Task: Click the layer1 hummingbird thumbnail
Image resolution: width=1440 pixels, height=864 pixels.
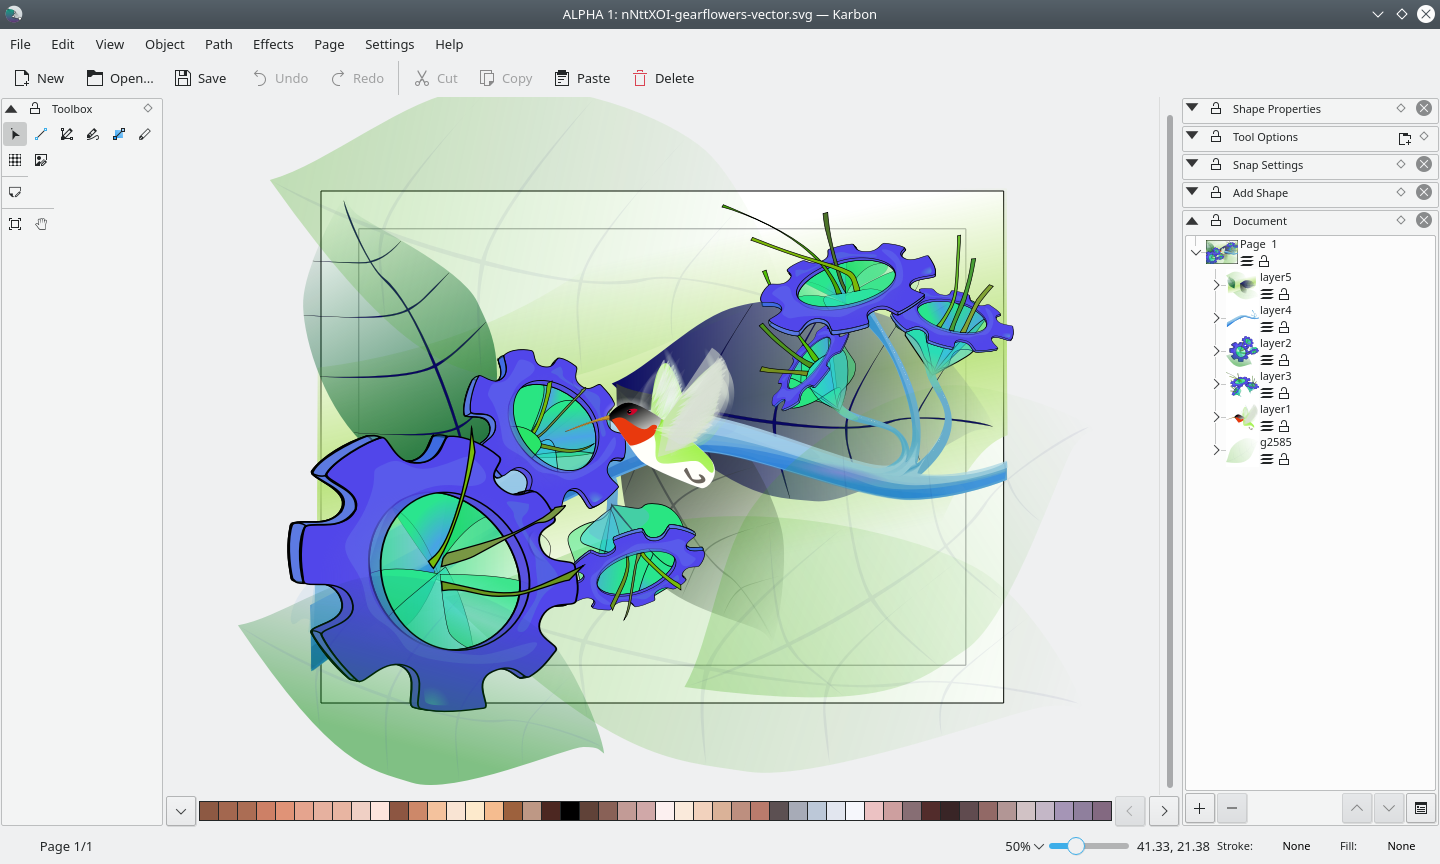Action: point(1242,417)
